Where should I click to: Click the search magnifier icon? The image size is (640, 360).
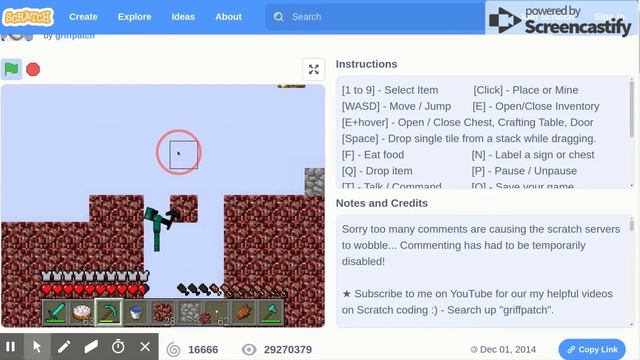tap(279, 17)
